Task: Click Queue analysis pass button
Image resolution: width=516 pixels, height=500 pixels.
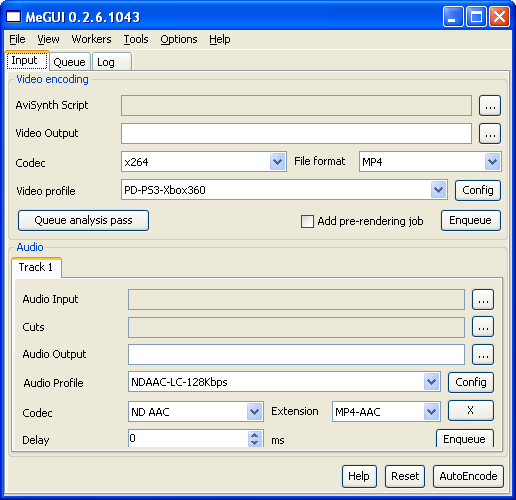Action: [x=83, y=220]
